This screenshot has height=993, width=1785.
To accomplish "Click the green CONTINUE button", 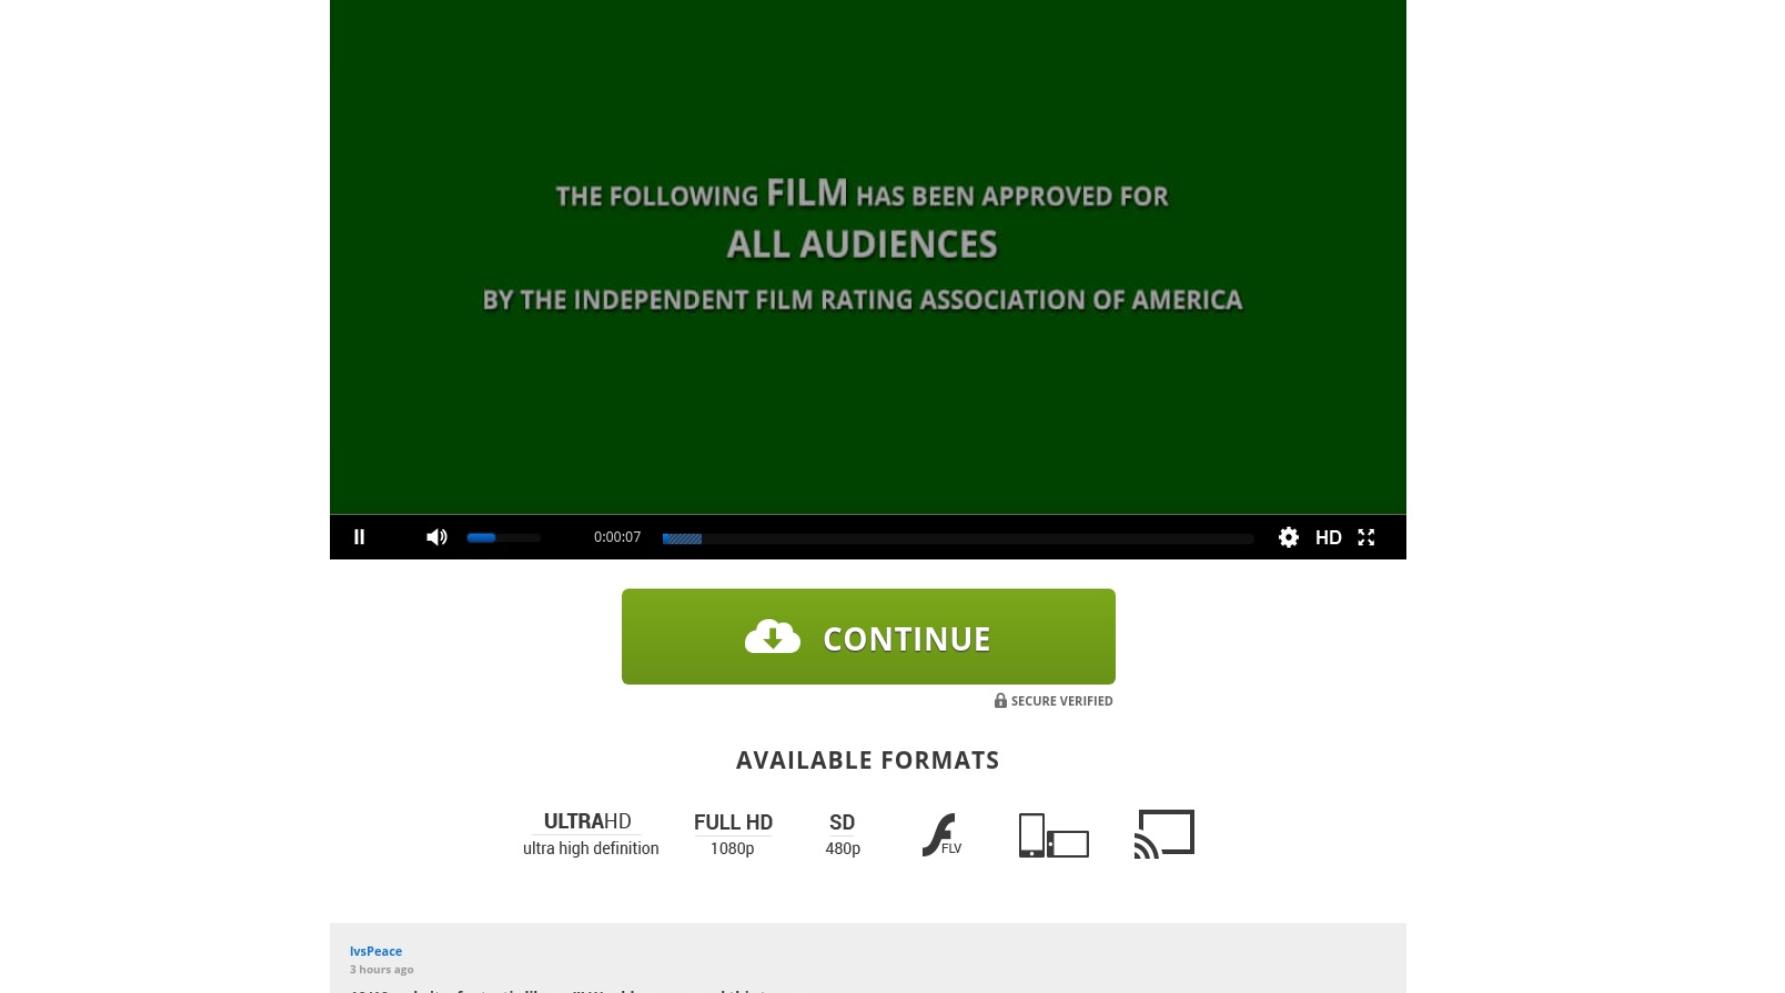I will coord(868,637).
